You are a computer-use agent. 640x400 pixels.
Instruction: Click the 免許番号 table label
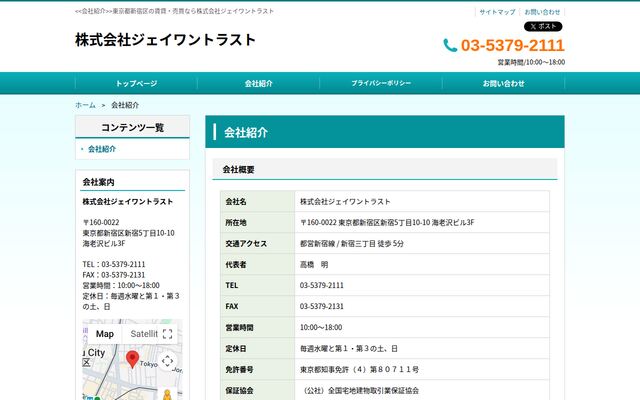point(239,369)
